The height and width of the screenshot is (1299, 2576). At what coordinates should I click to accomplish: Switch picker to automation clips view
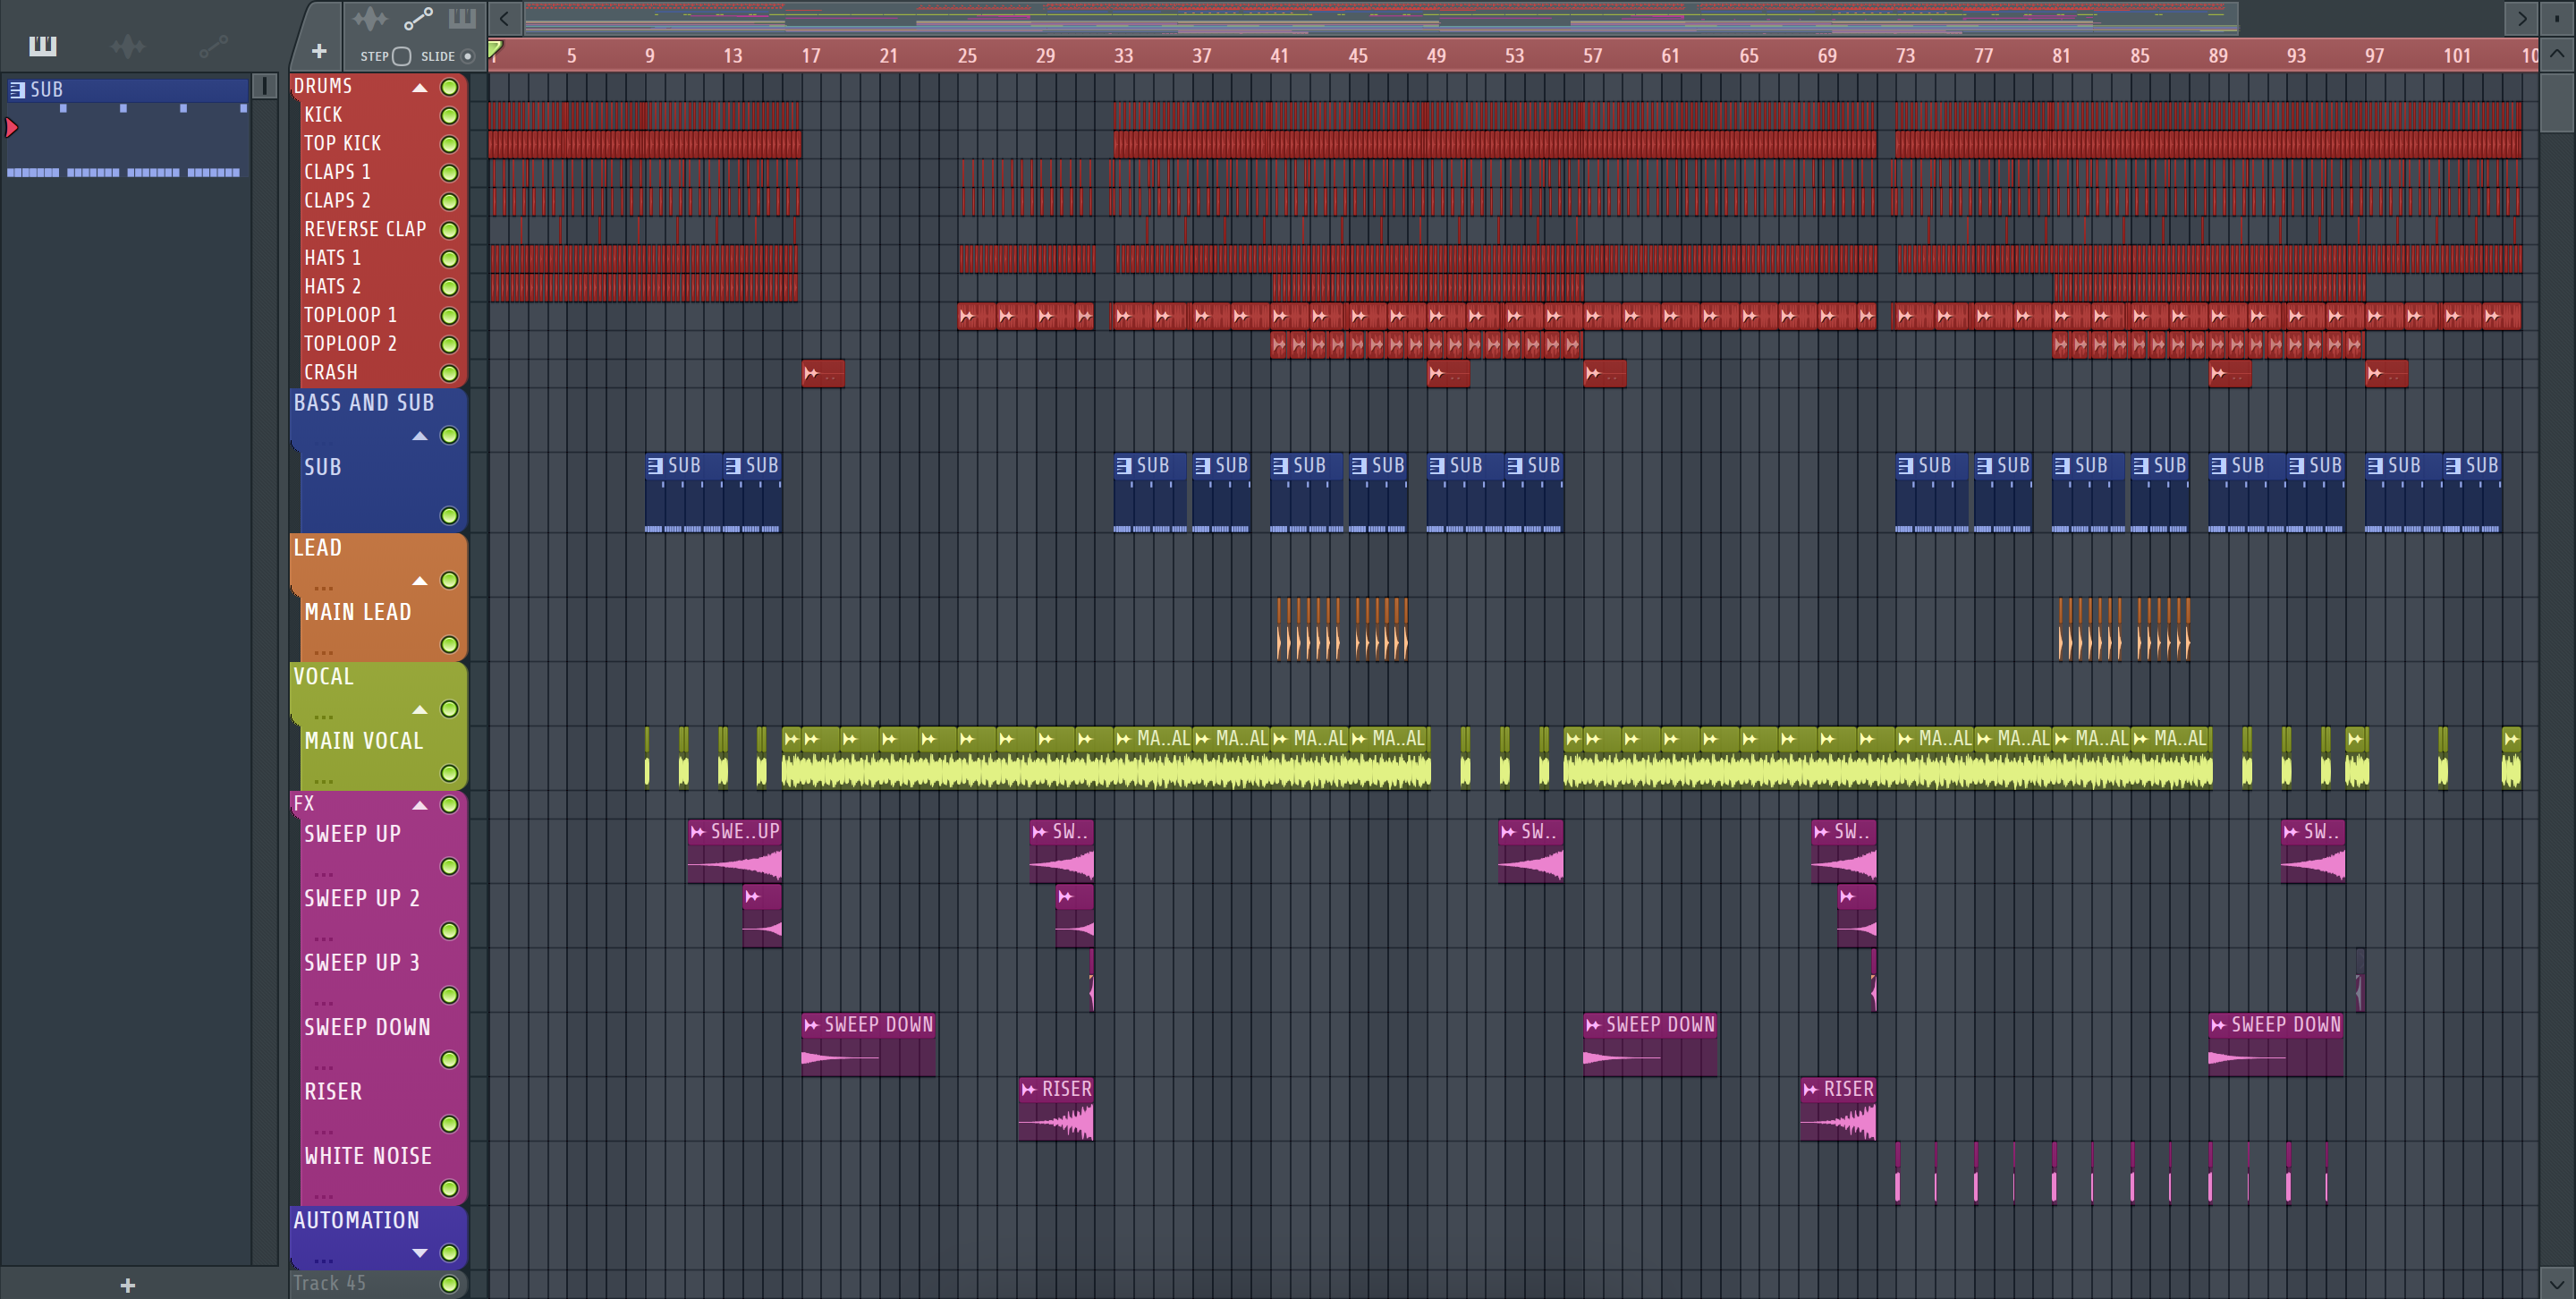point(212,46)
